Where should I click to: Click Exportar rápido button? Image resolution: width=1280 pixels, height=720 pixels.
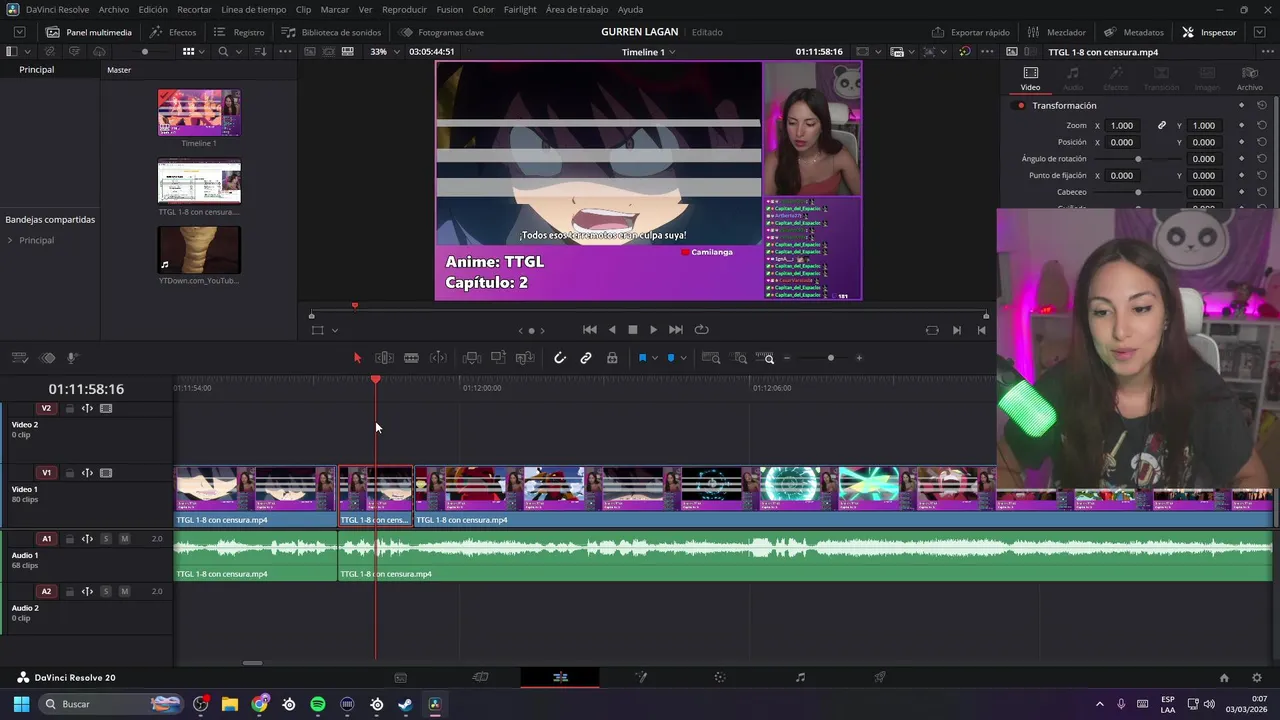click(970, 32)
